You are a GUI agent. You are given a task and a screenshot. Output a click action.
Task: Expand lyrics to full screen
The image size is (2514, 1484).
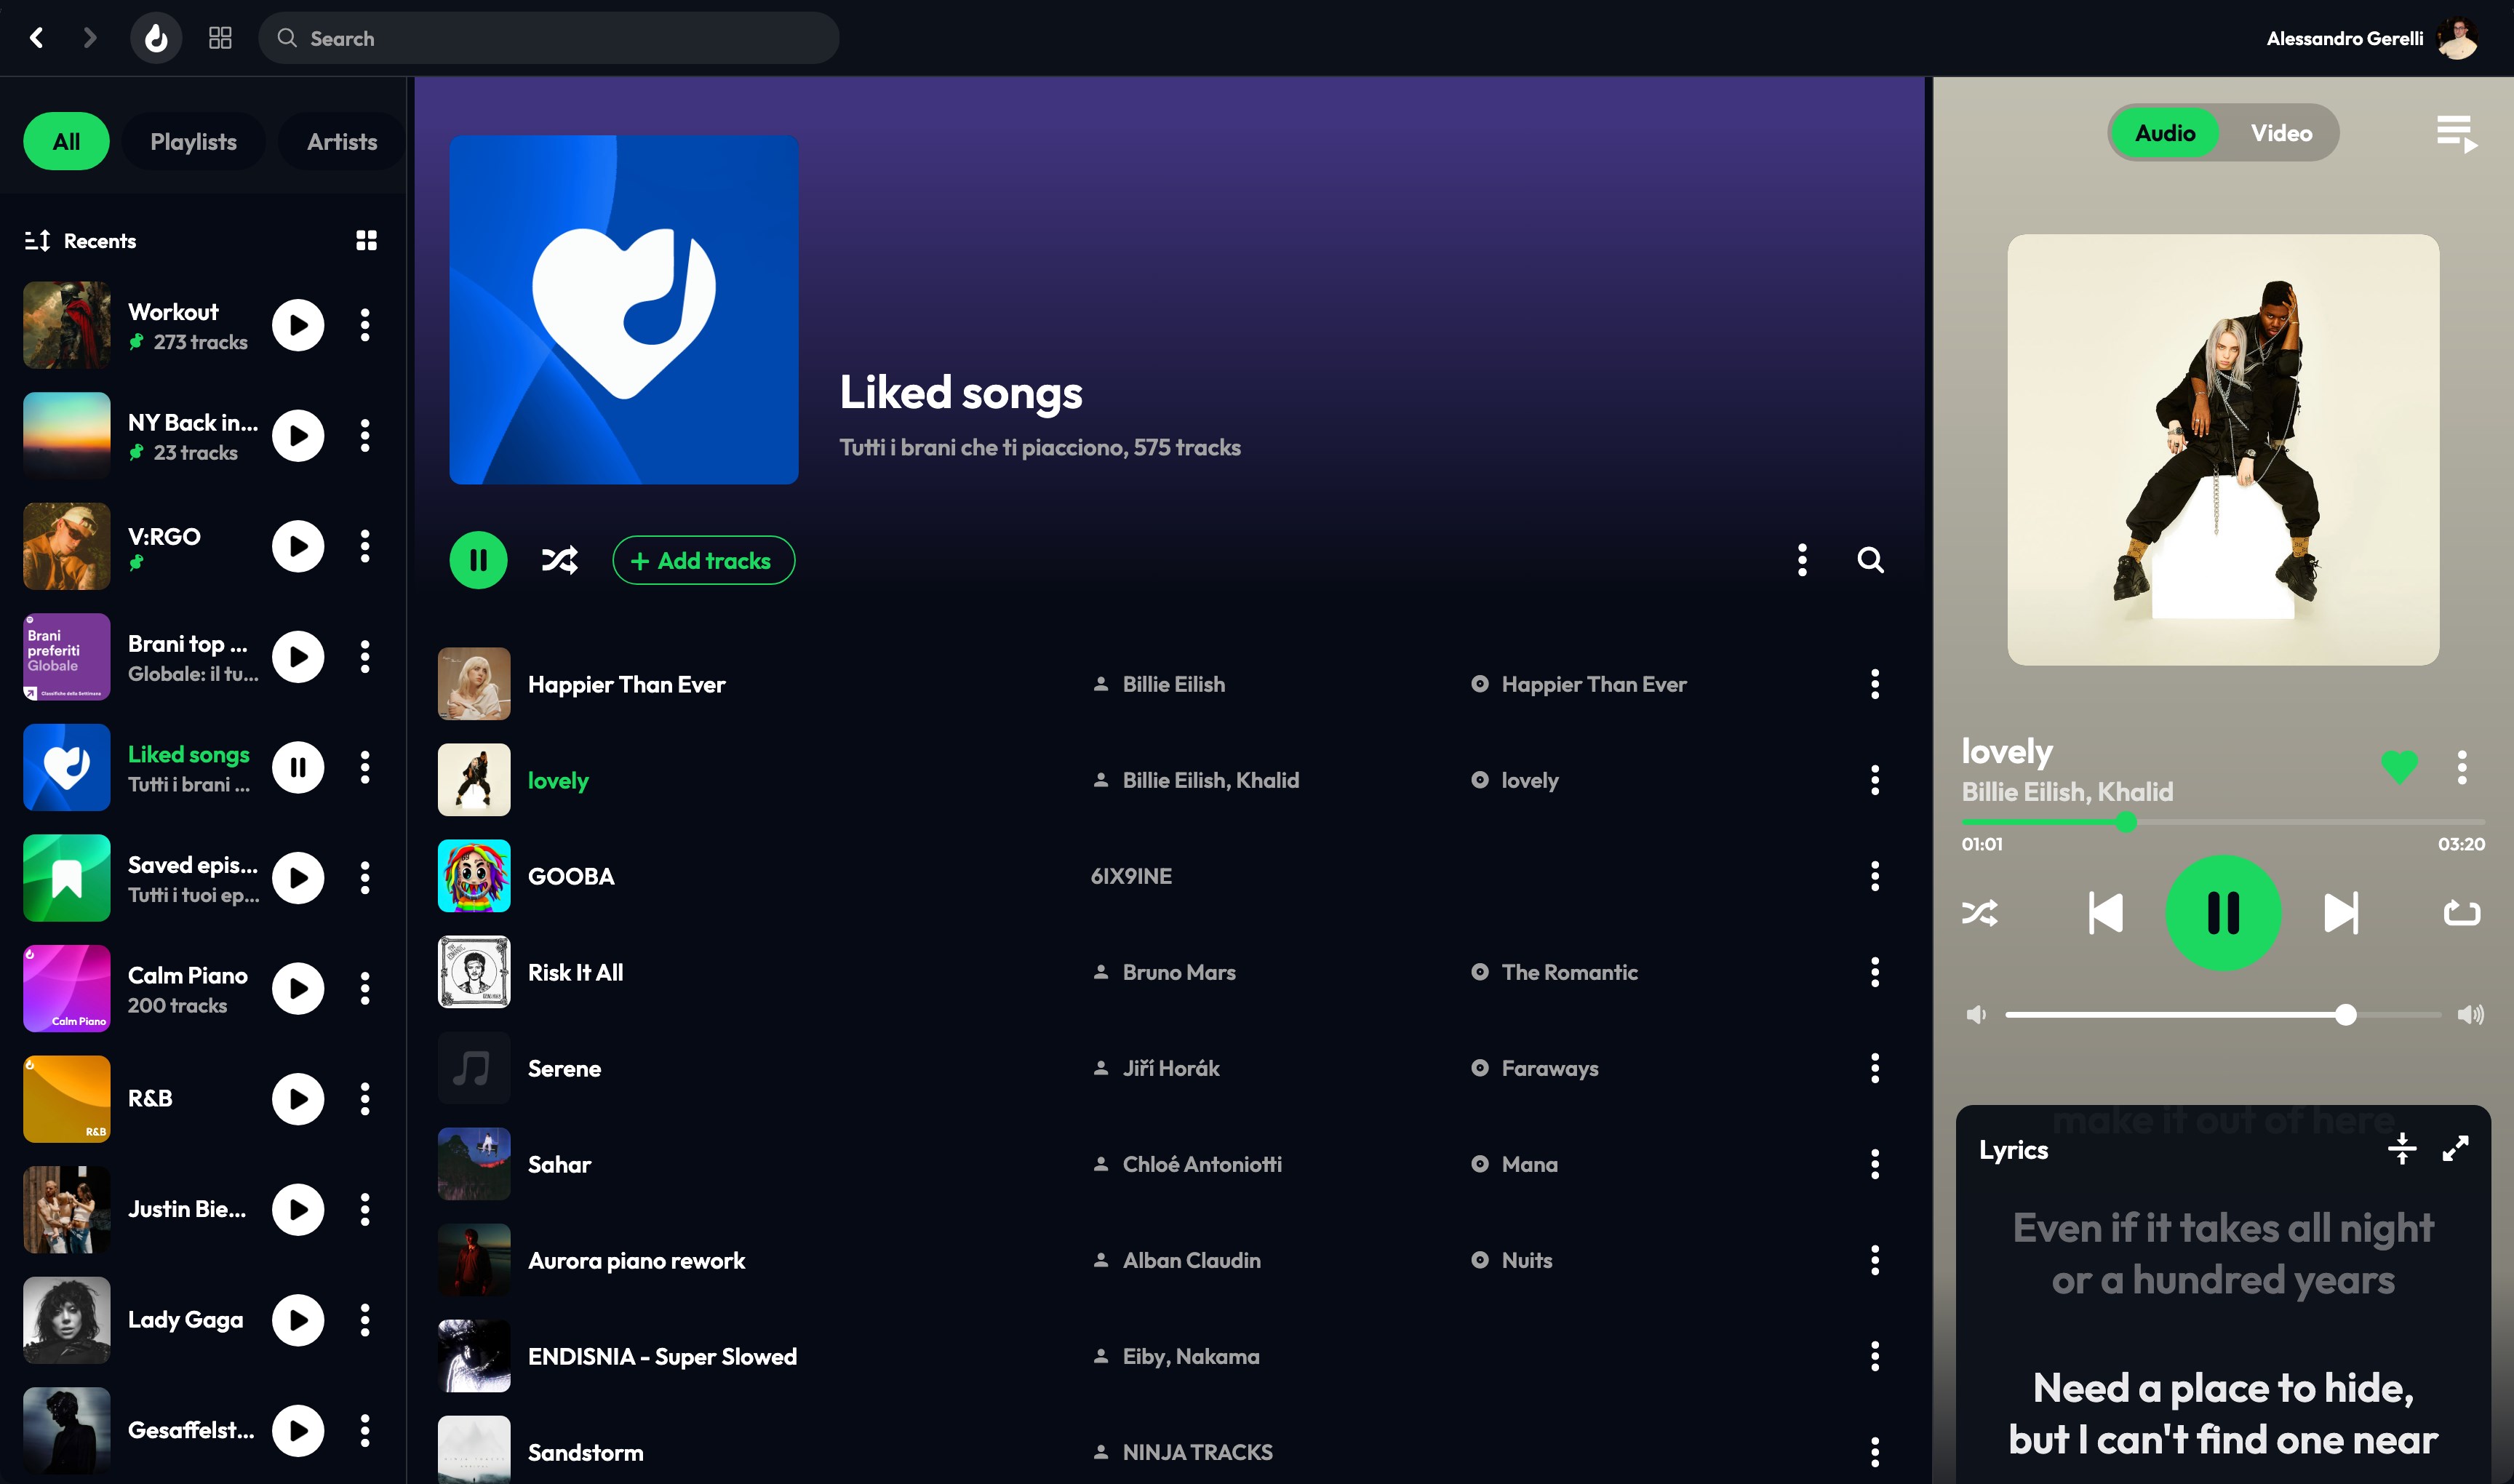click(x=2455, y=1149)
